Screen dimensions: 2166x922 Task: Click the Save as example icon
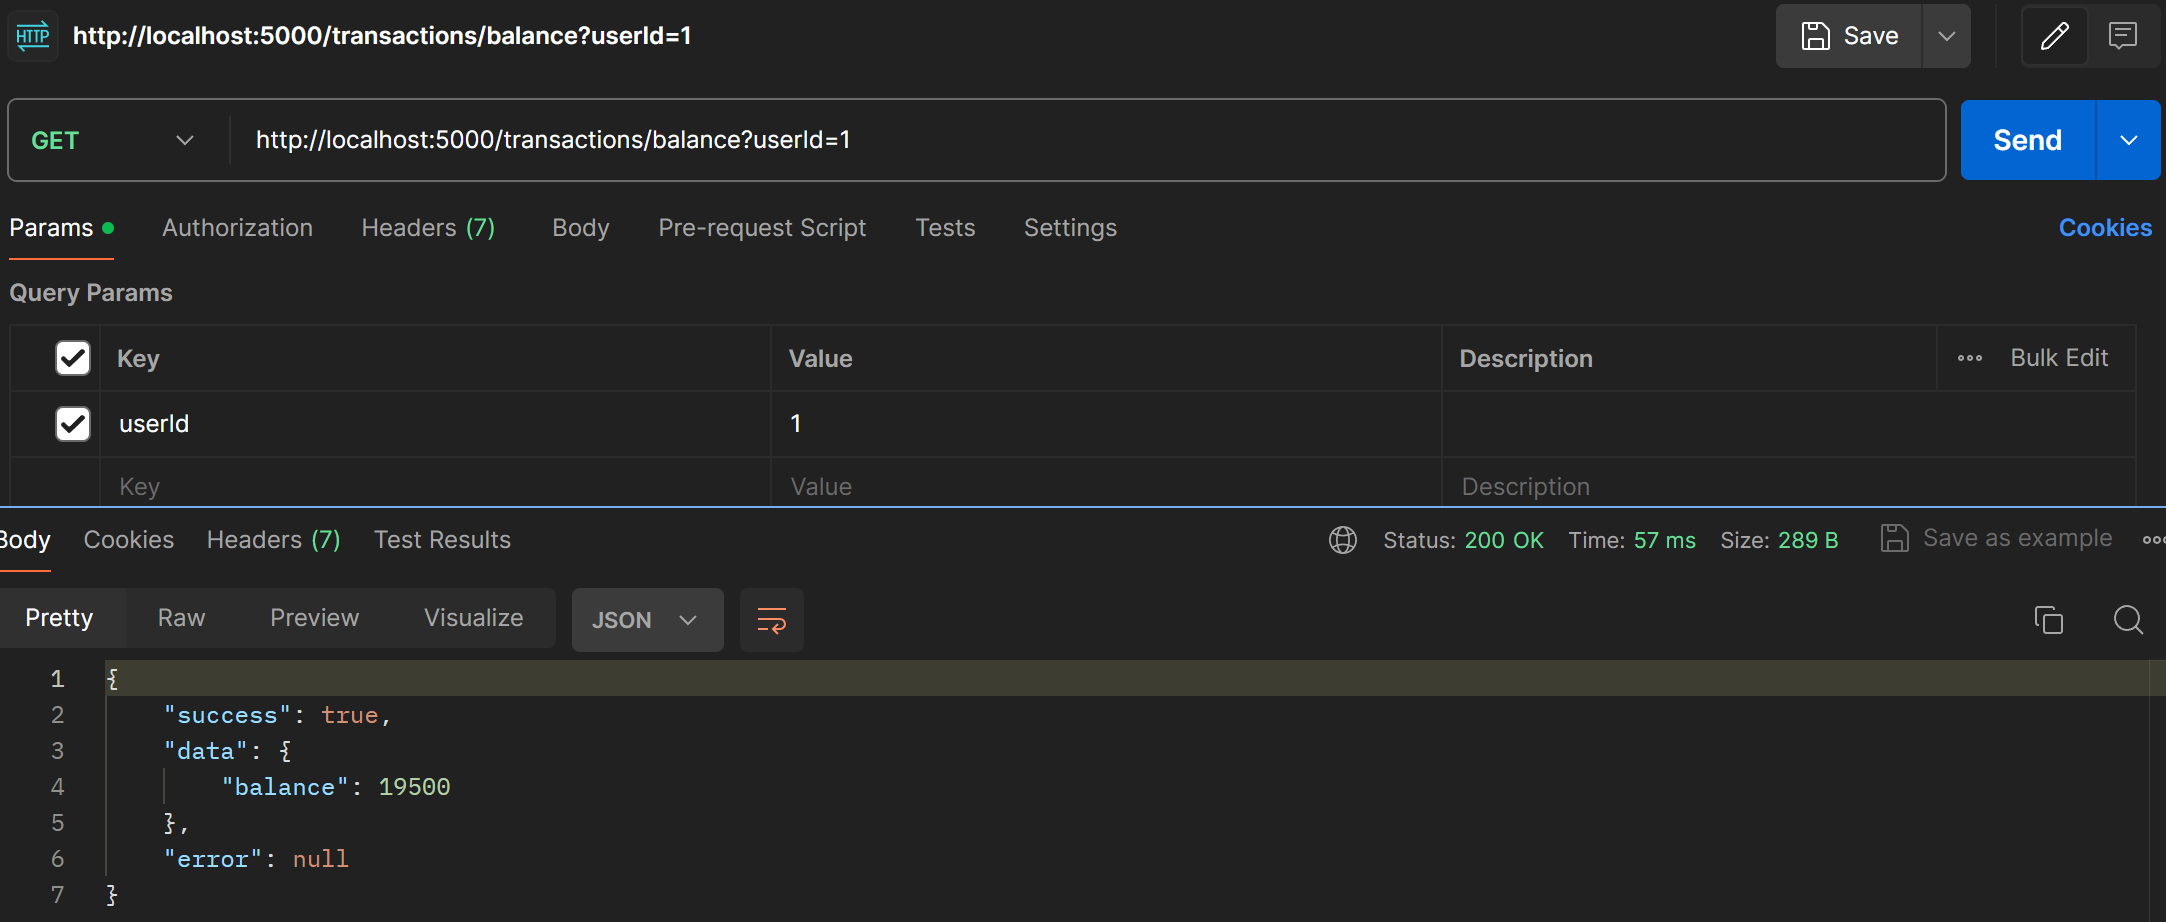(x=1894, y=538)
